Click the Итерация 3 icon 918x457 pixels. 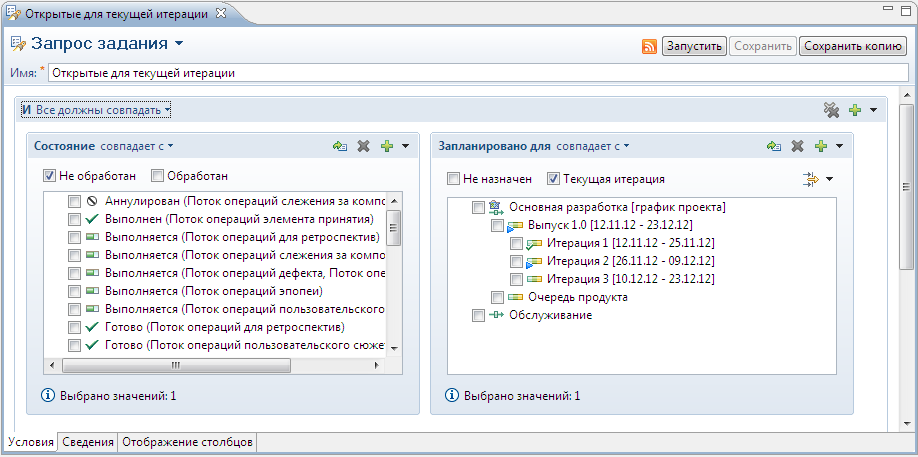point(535,279)
